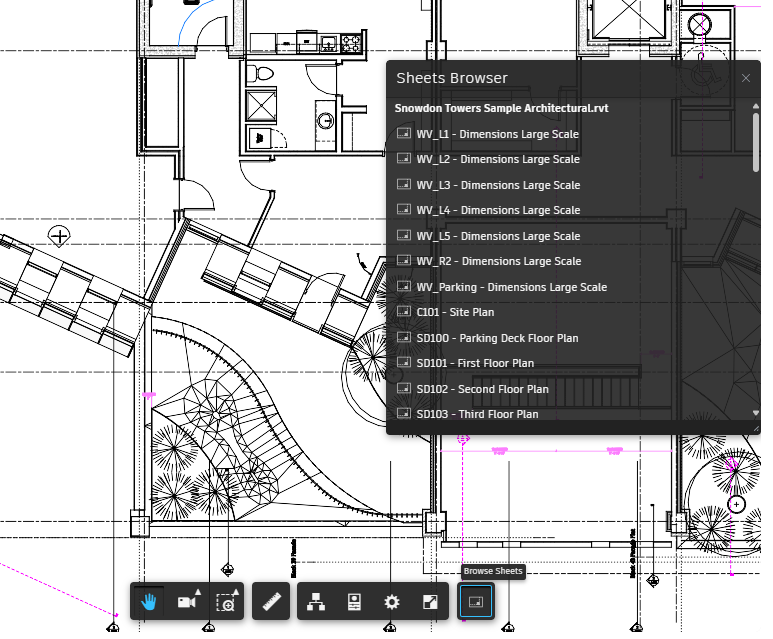Open the Model browser panel

point(316,602)
